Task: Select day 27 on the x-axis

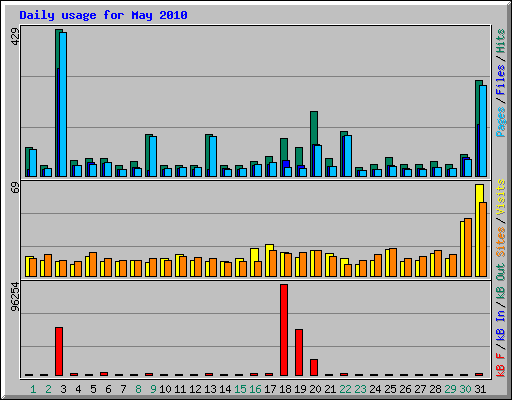Action: pyautogui.click(x=420, y=389)
